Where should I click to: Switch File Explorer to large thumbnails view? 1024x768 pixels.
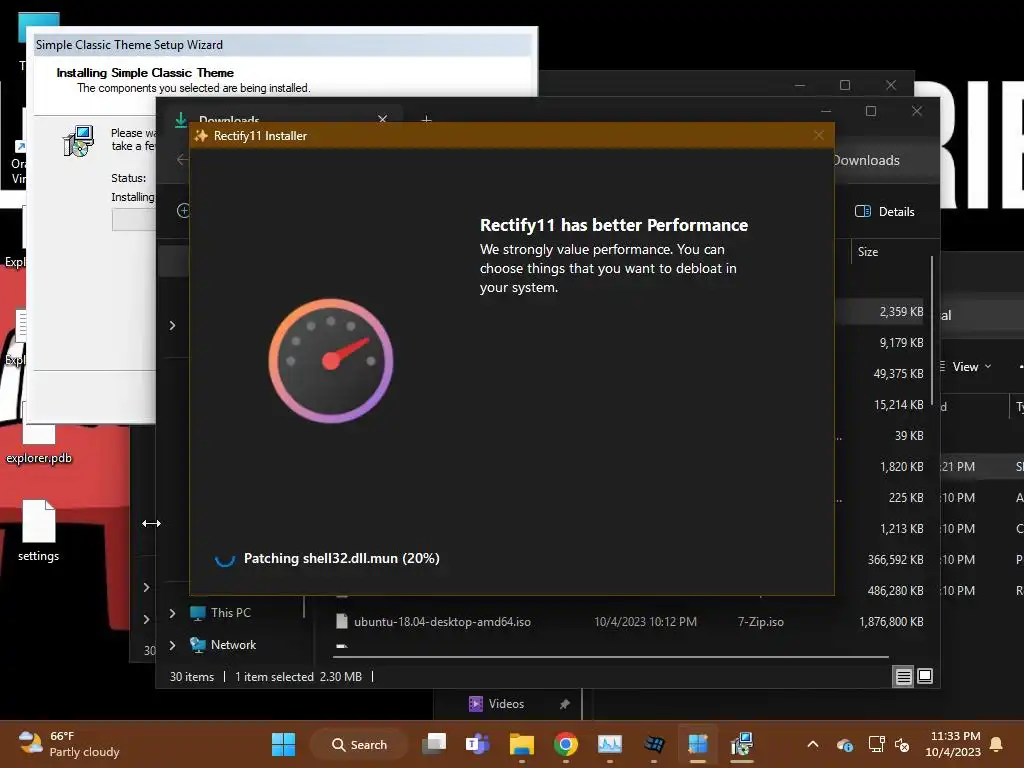925,676
